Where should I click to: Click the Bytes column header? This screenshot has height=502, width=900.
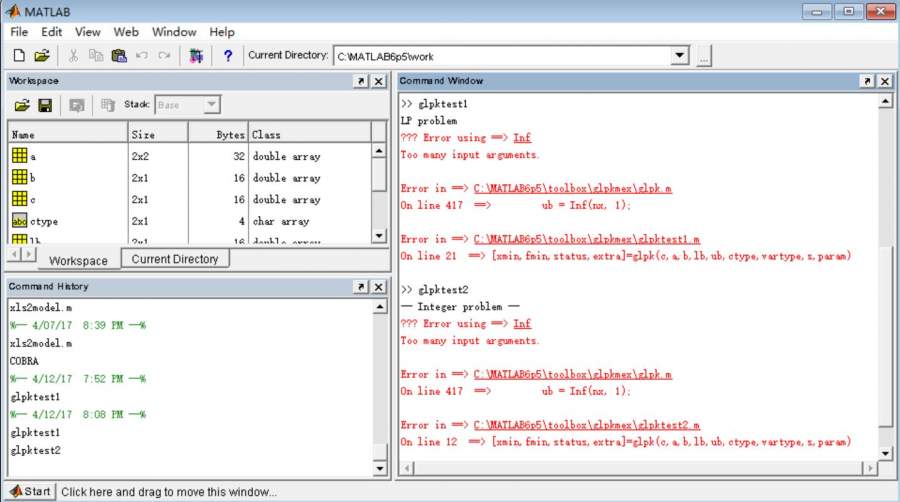(218, 134)
